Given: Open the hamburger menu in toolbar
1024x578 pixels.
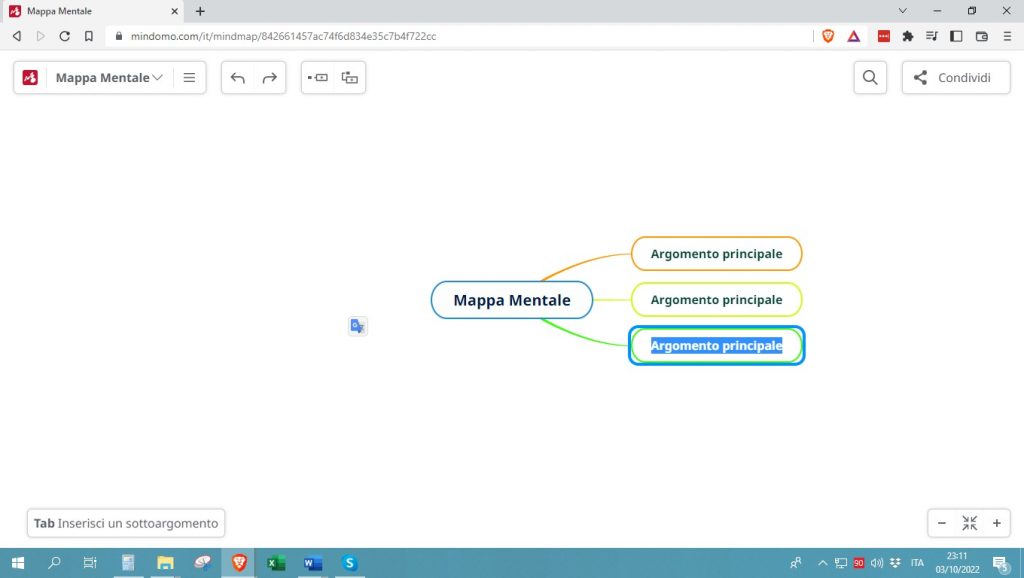Looking at the screenshot, I should (189, 78).
